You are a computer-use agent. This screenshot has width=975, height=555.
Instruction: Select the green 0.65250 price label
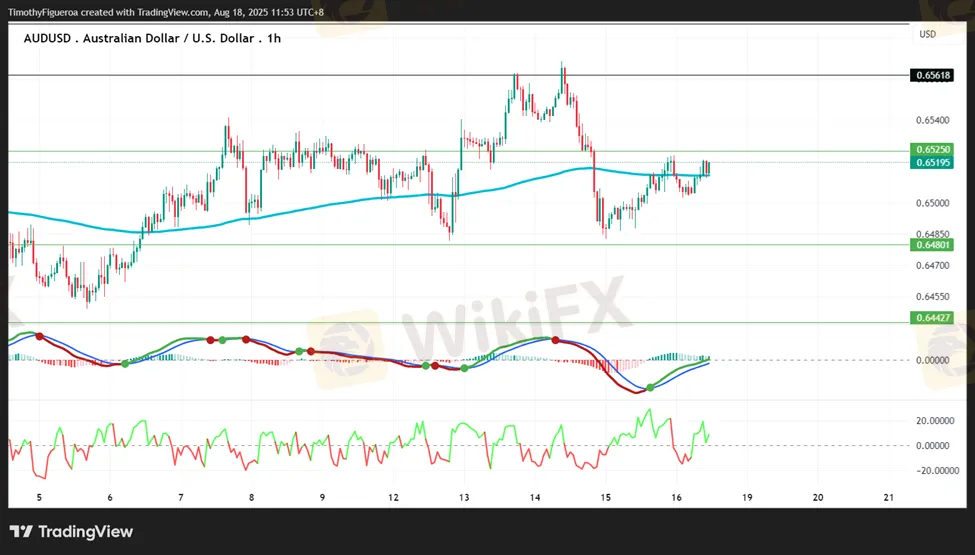[932, 149]
